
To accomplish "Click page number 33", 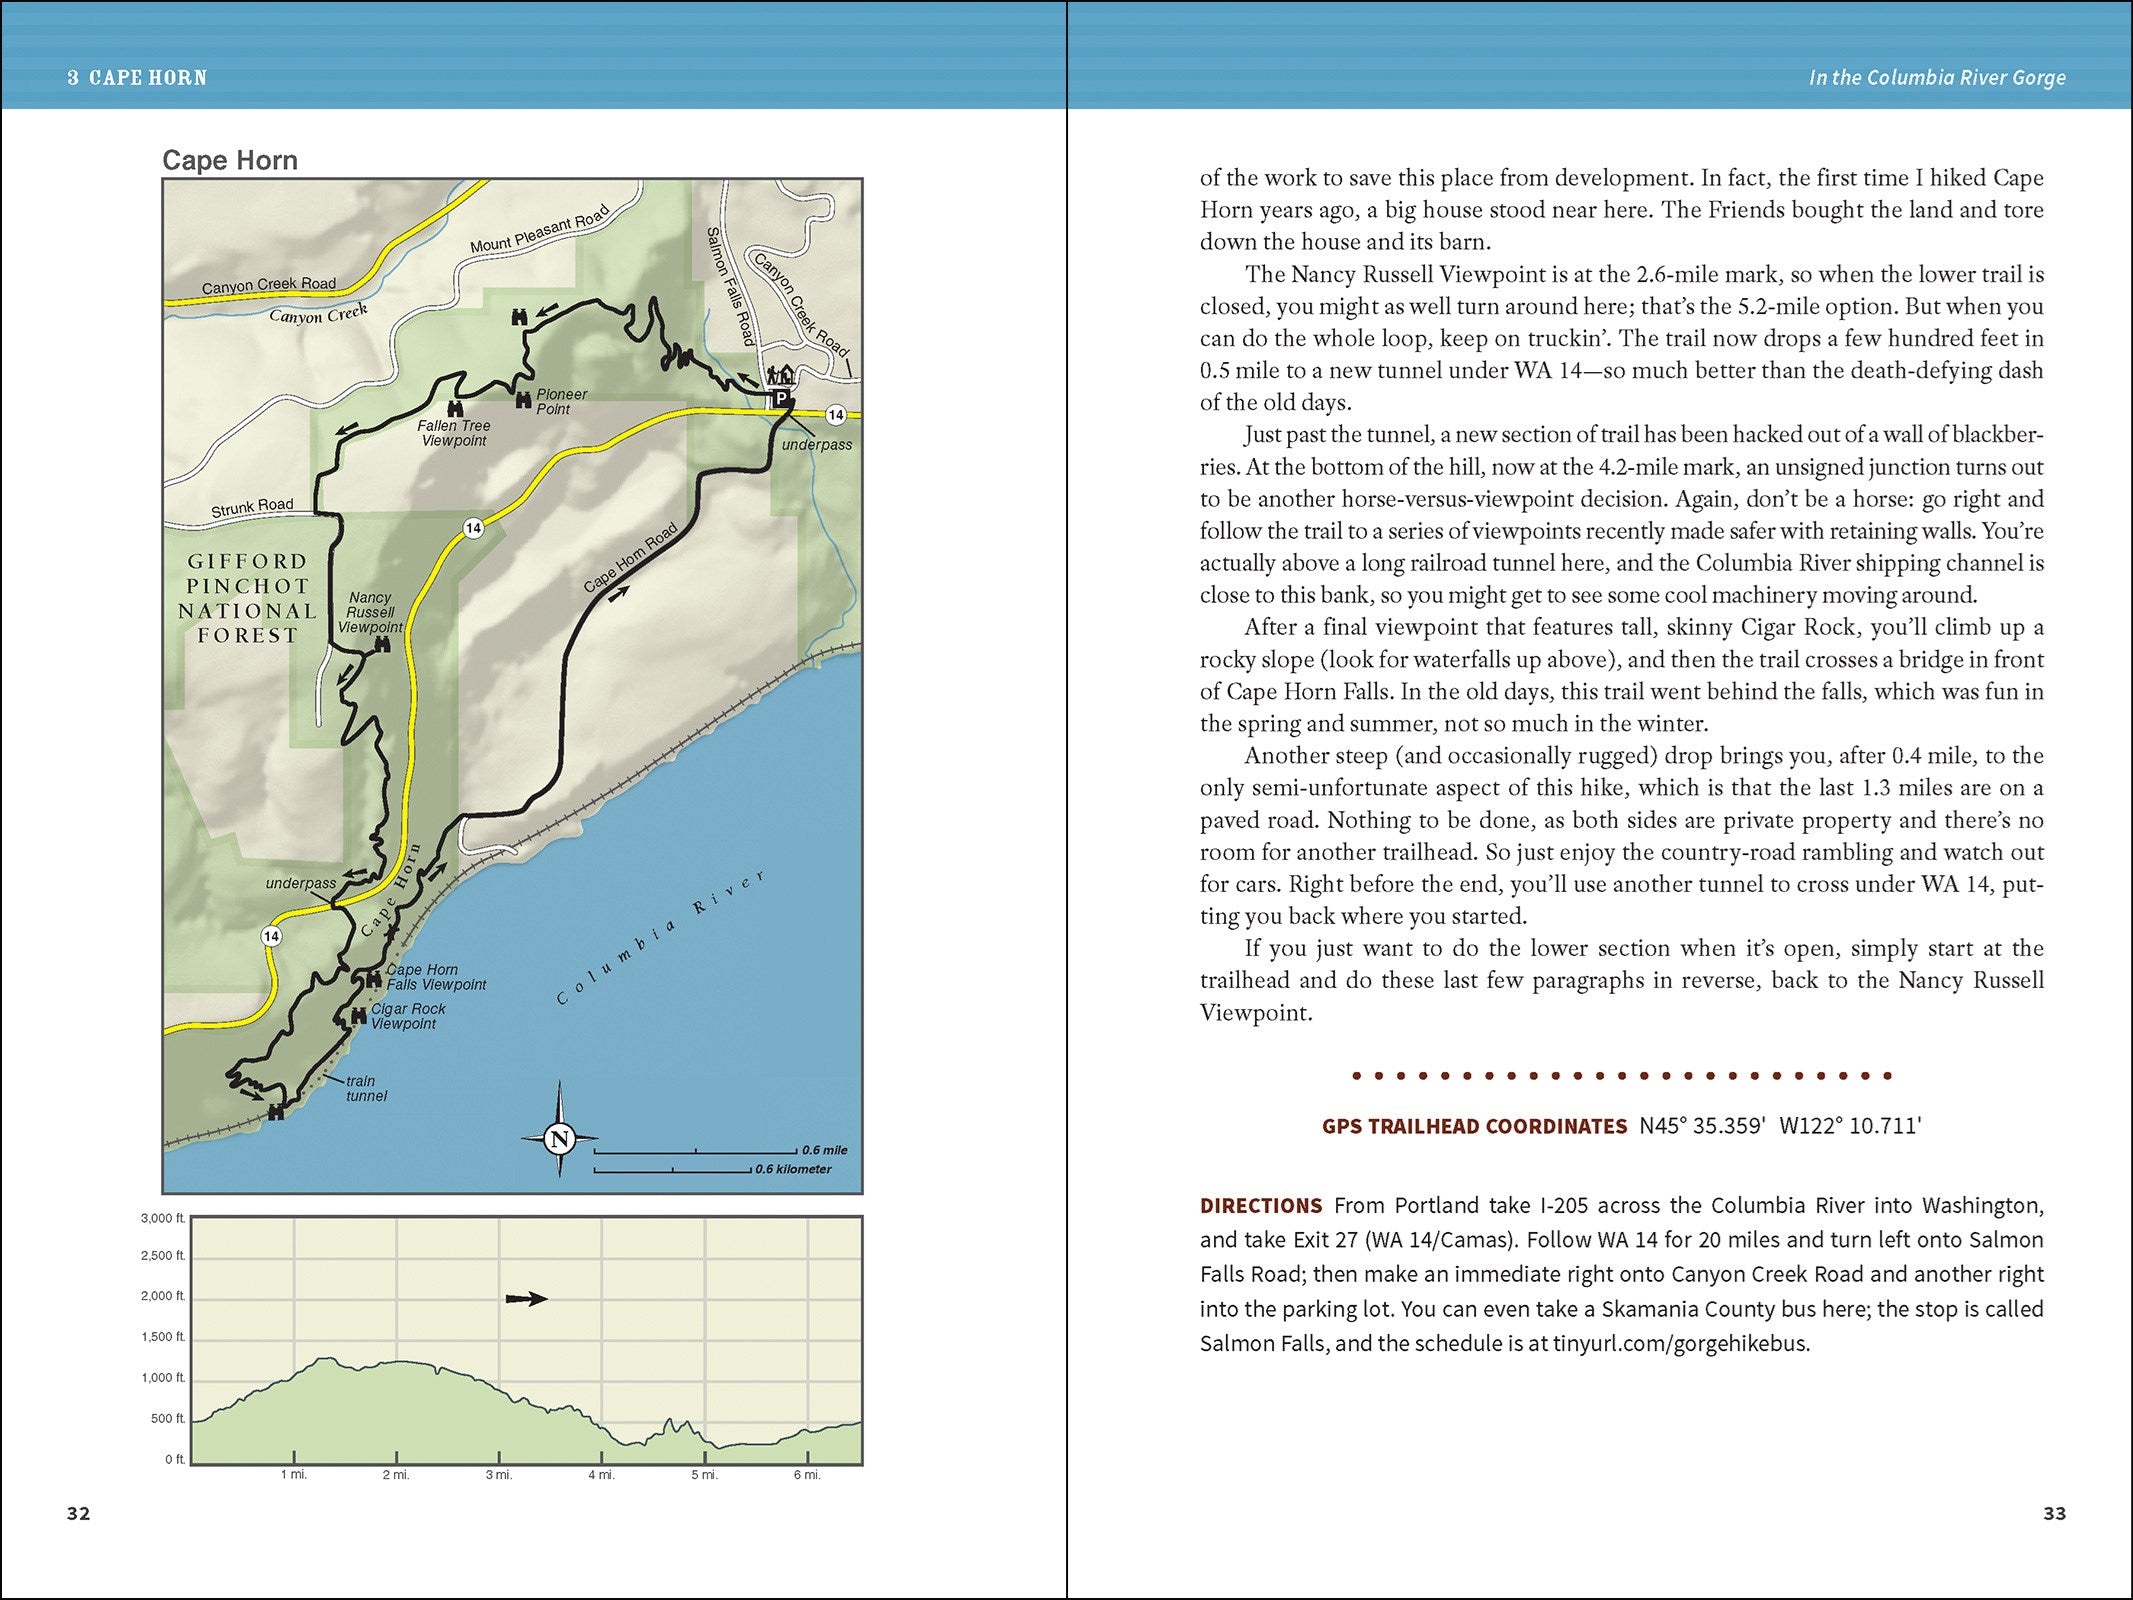I will pyautogui.click(x=2054, y=1513).
